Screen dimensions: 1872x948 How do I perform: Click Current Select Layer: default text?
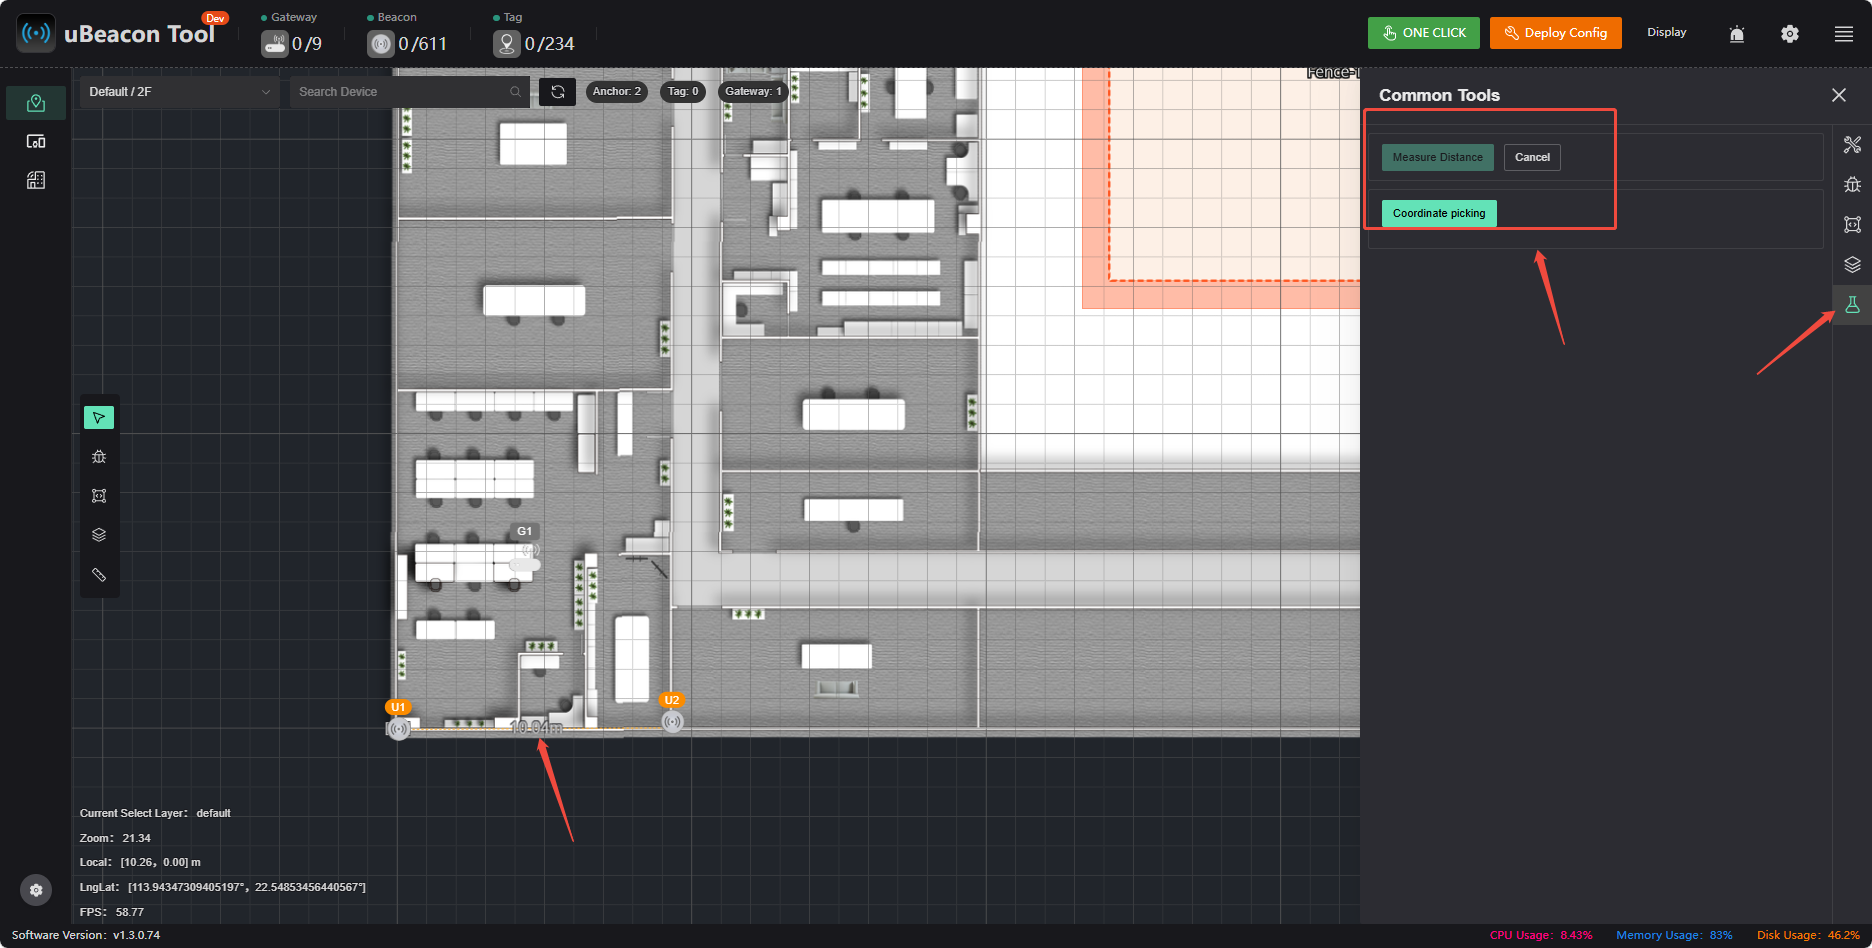coord(155,813)
